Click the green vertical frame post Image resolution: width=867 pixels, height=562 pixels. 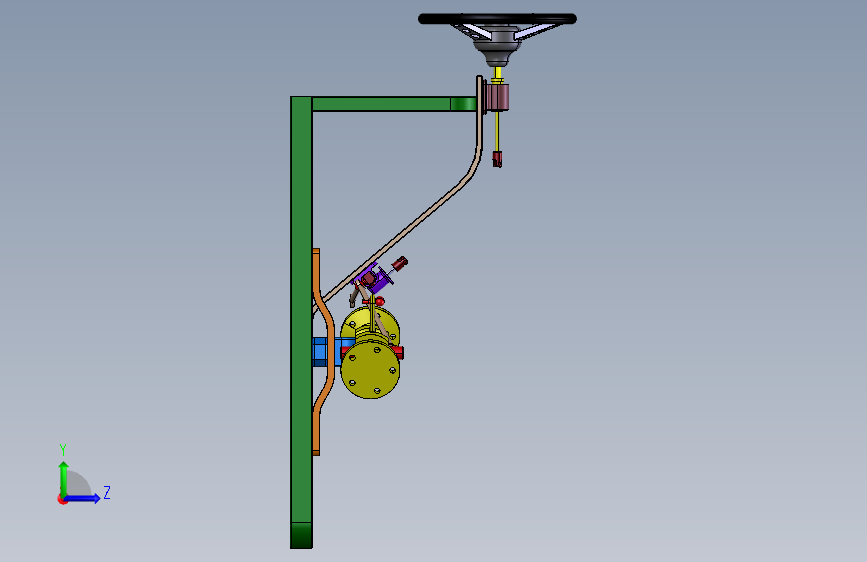(301, 322)
